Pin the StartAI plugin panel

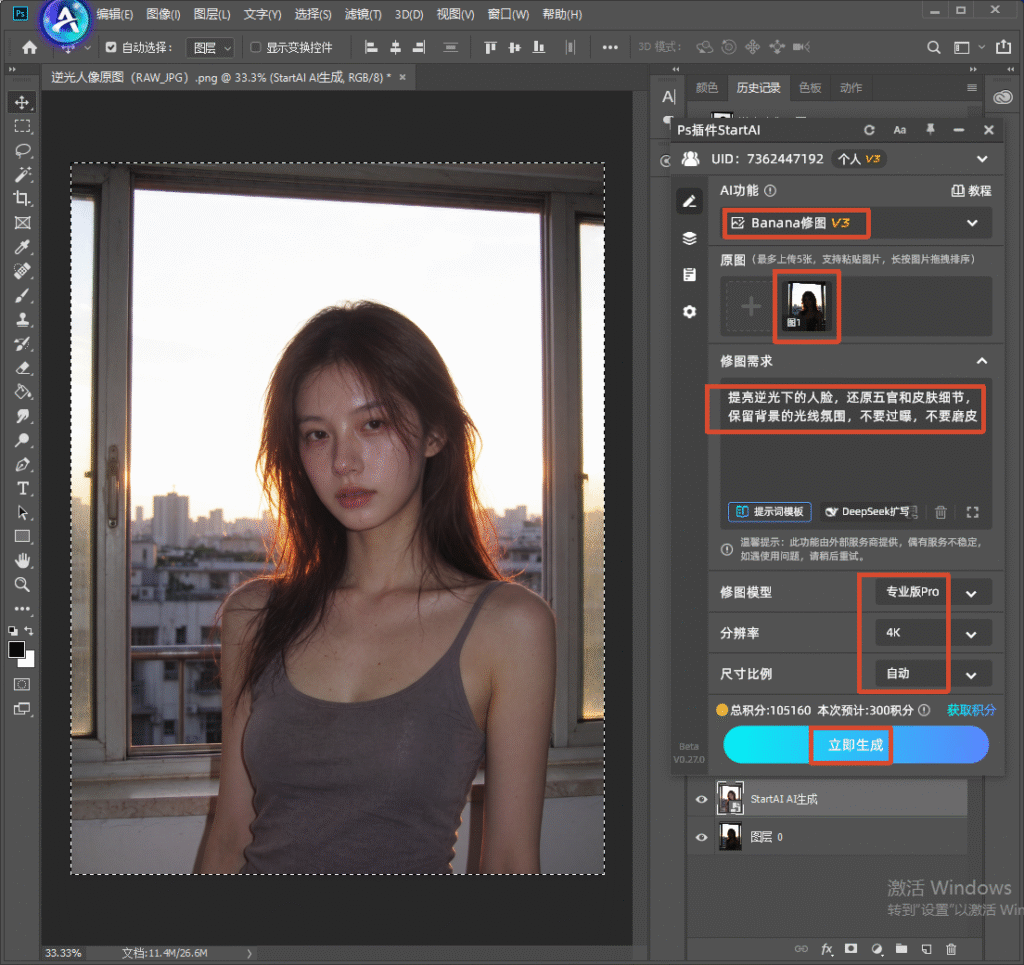(930, 130)
